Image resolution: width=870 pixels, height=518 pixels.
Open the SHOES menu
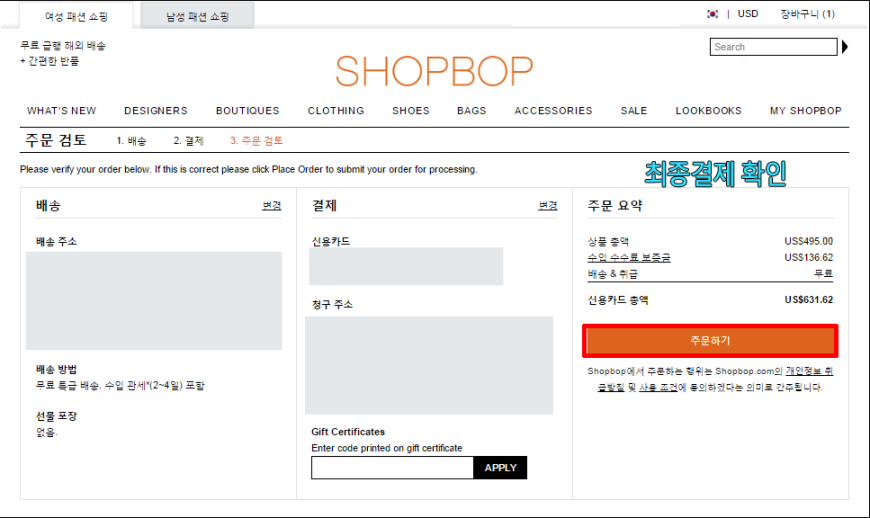[411, 111]
